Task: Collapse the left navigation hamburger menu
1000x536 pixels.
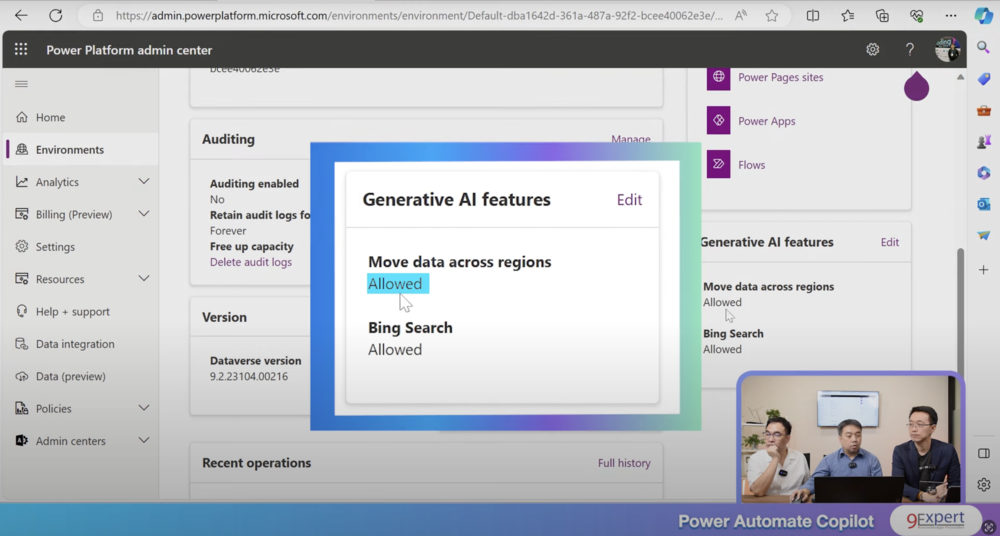Action: pos(21,84)
